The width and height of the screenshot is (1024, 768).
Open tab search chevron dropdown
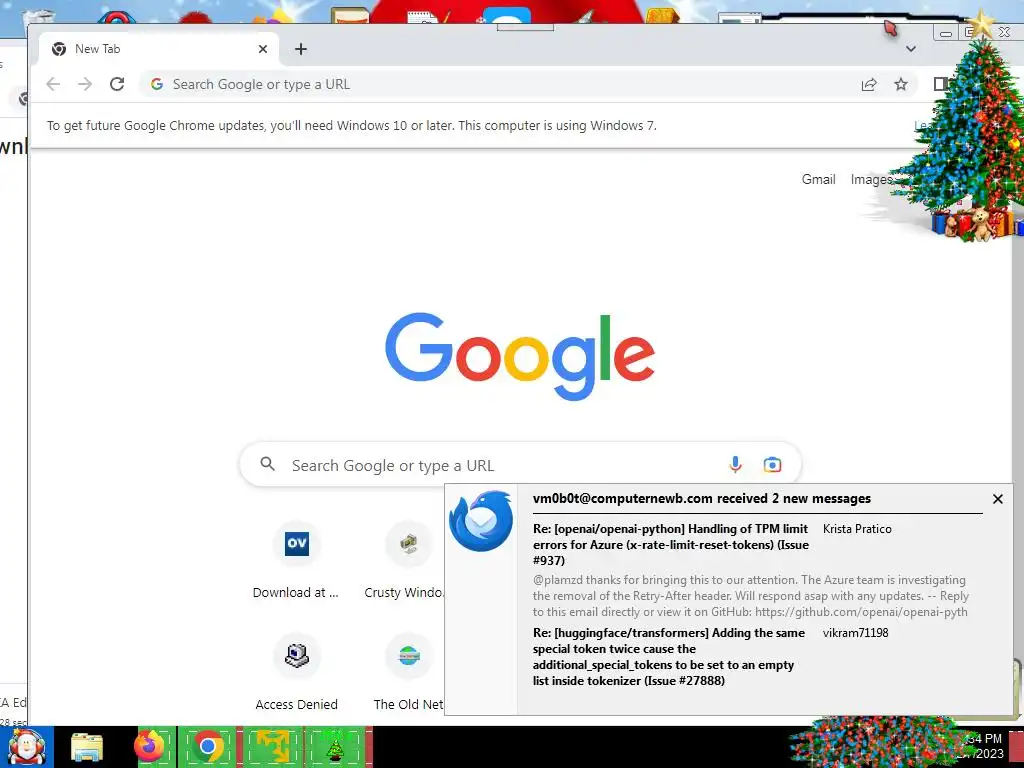tap(910, 49)
